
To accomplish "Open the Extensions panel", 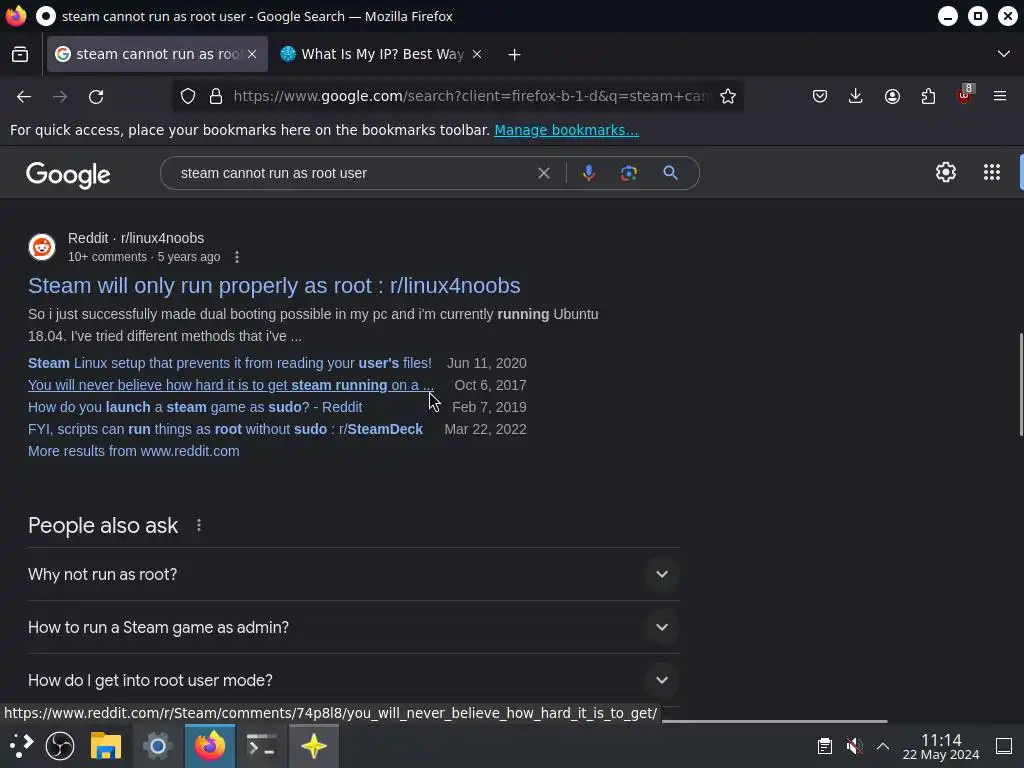I will tap(929, 97).
